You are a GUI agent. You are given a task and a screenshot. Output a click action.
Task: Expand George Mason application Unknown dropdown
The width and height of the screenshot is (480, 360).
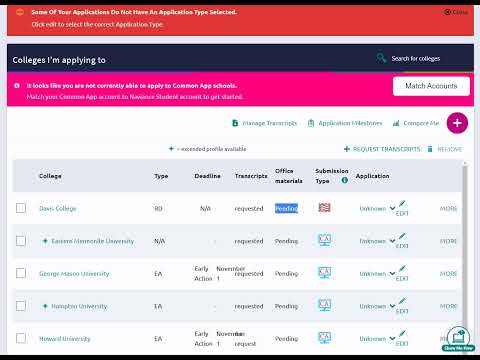pos(377,274)
